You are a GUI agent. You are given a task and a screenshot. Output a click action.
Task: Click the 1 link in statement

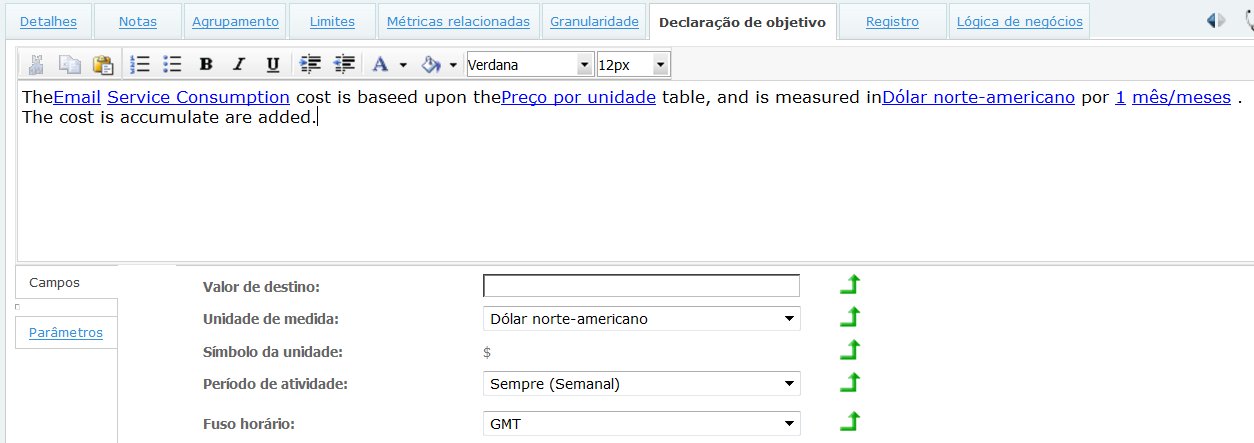coord(1120,97)
